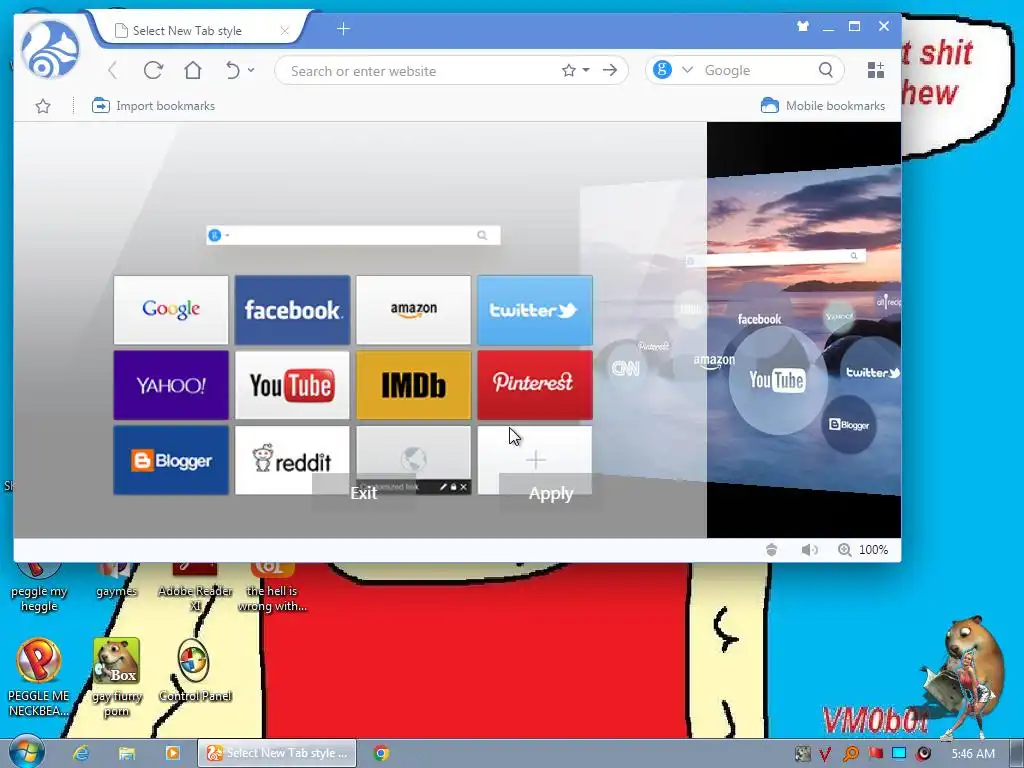The width and height of the screenshot is (1024, 768).
Task: Expand the bookmark star dropdown arrow
Action: click(586, 70)
